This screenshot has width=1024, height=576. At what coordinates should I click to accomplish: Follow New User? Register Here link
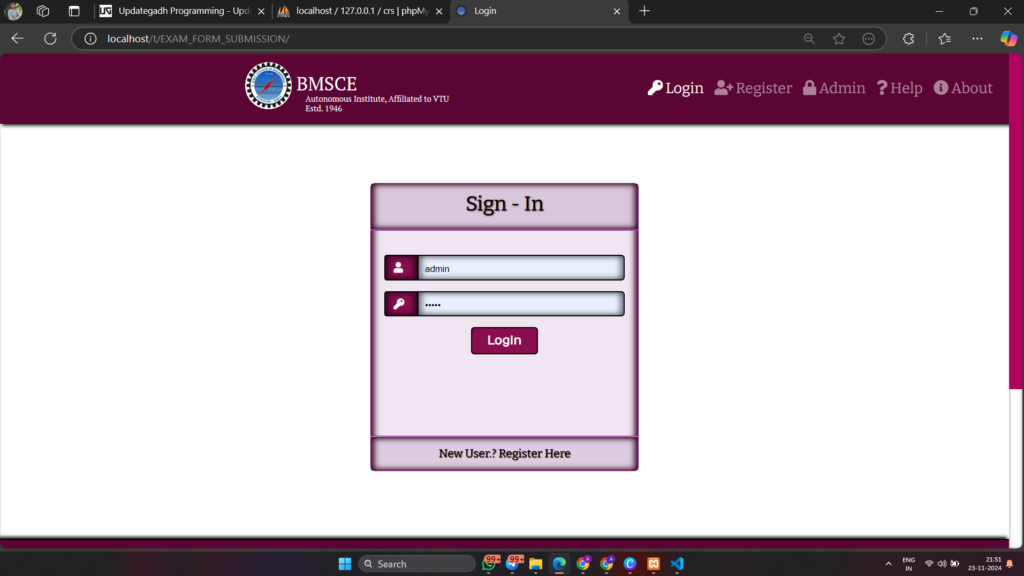[x=504, y=453]
